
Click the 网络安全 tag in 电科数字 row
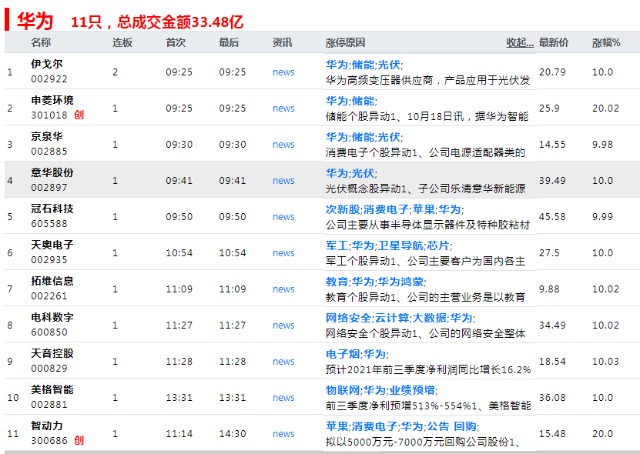point(348,318)
